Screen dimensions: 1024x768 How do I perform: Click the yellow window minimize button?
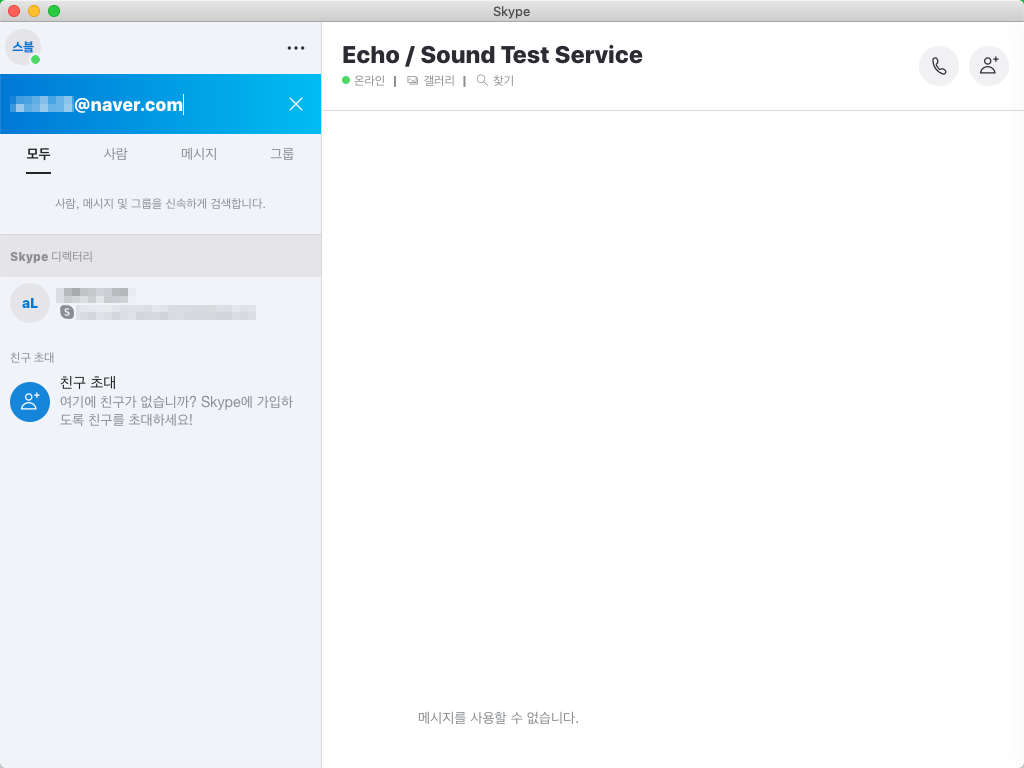click(34, 11)
